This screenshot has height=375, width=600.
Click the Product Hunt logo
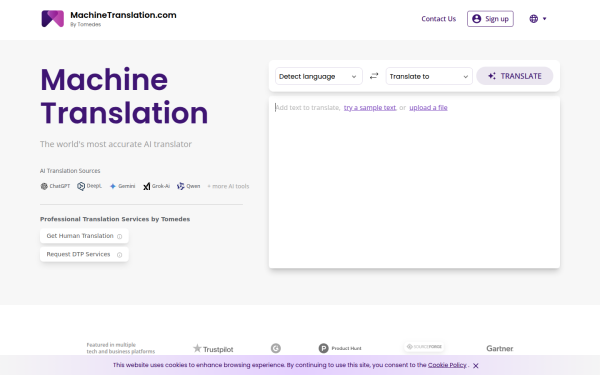coord(340,348)
